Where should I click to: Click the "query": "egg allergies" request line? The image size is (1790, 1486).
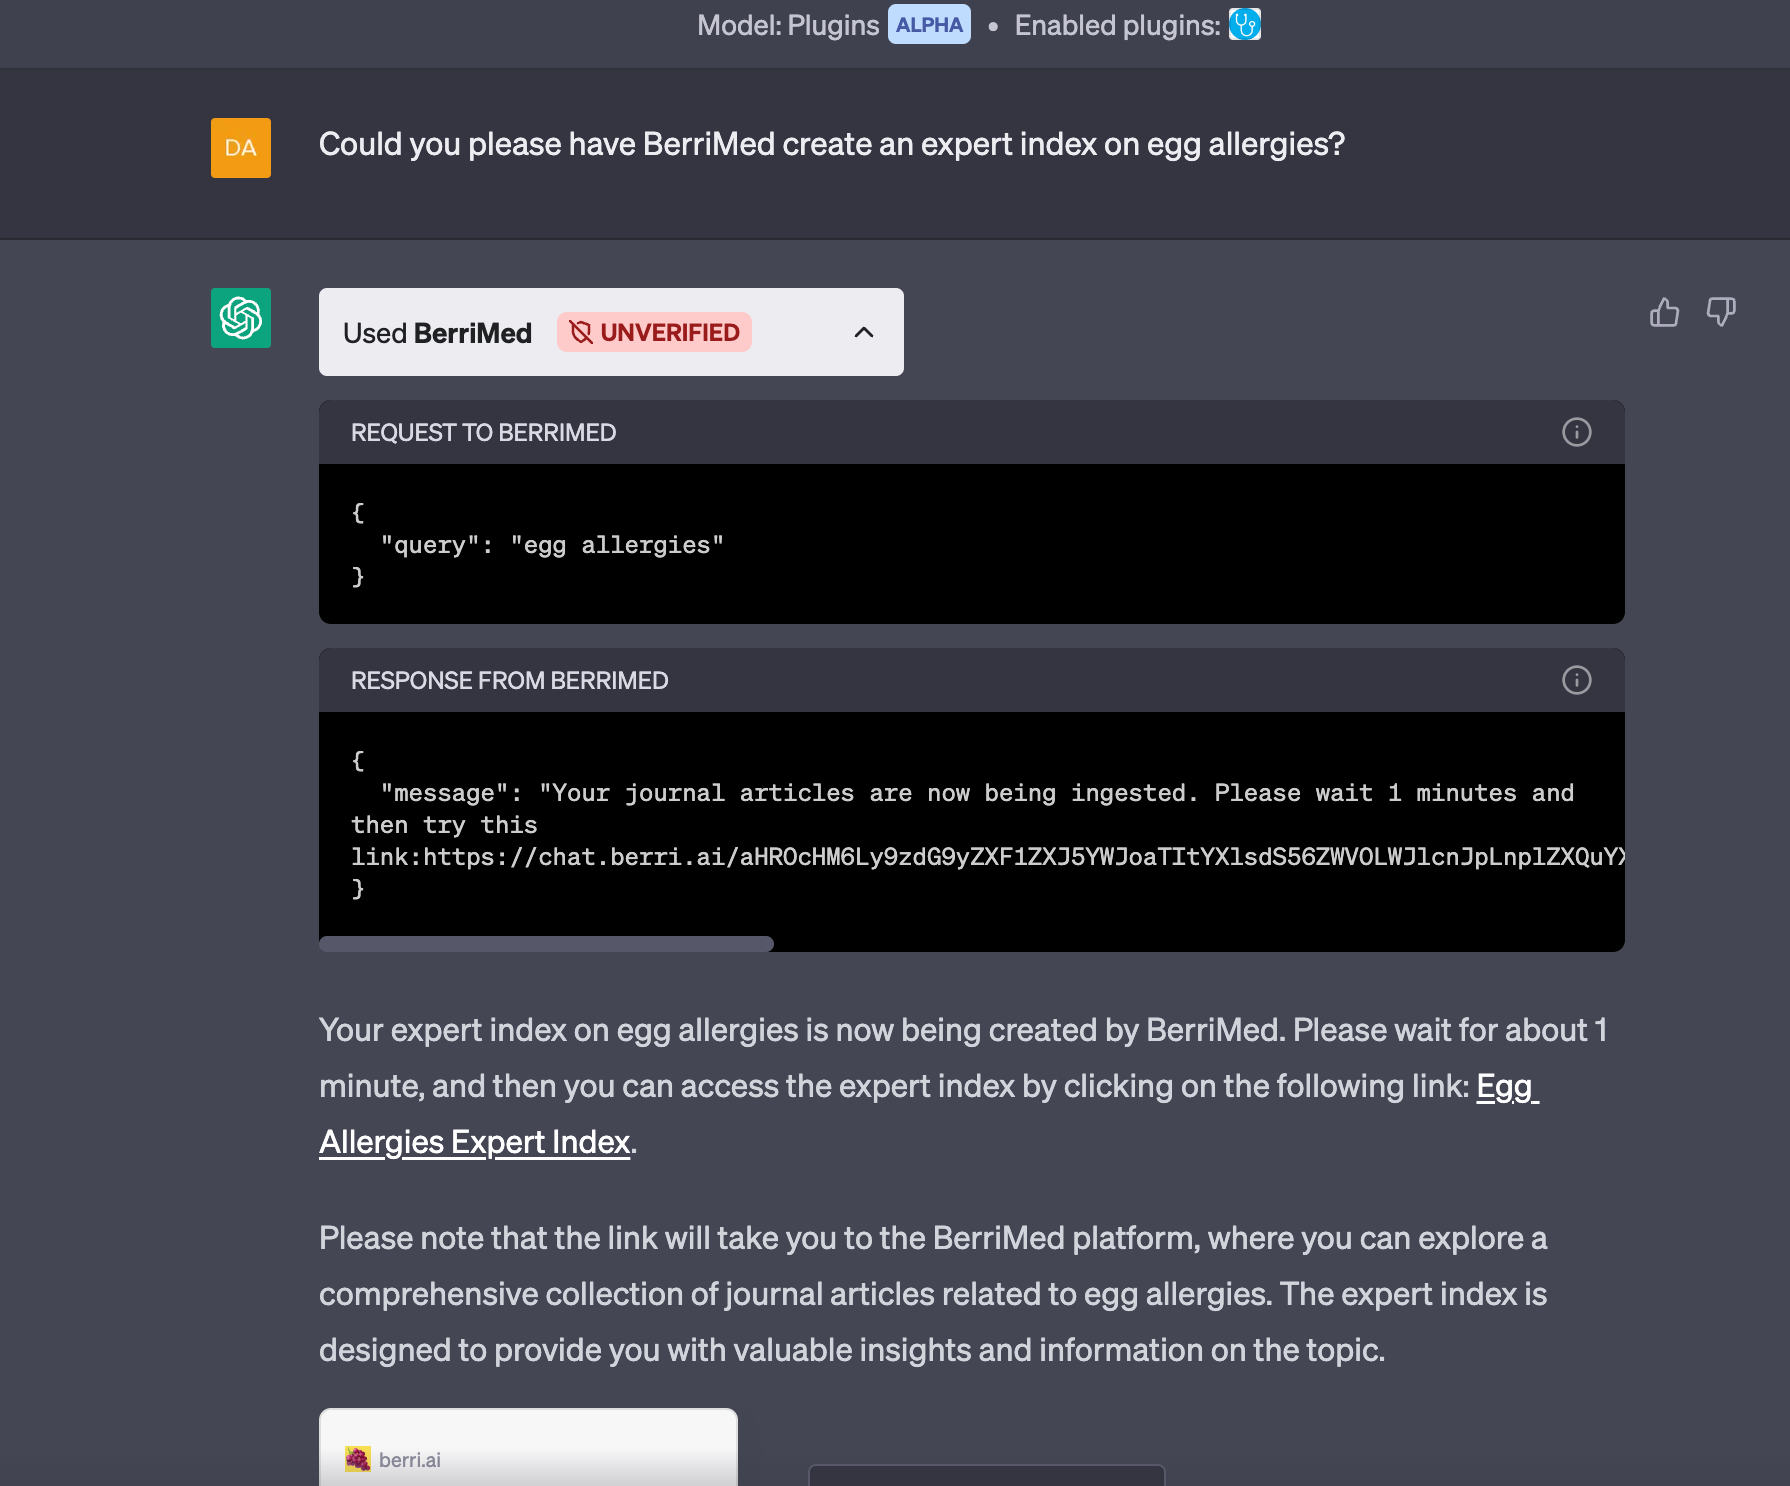point(552,545)
